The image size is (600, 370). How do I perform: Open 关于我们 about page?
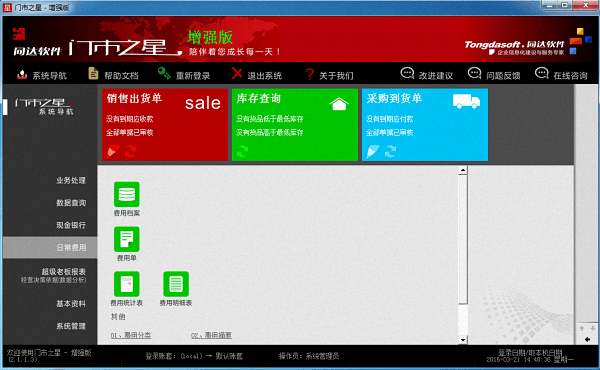click(x=329, y=75)
